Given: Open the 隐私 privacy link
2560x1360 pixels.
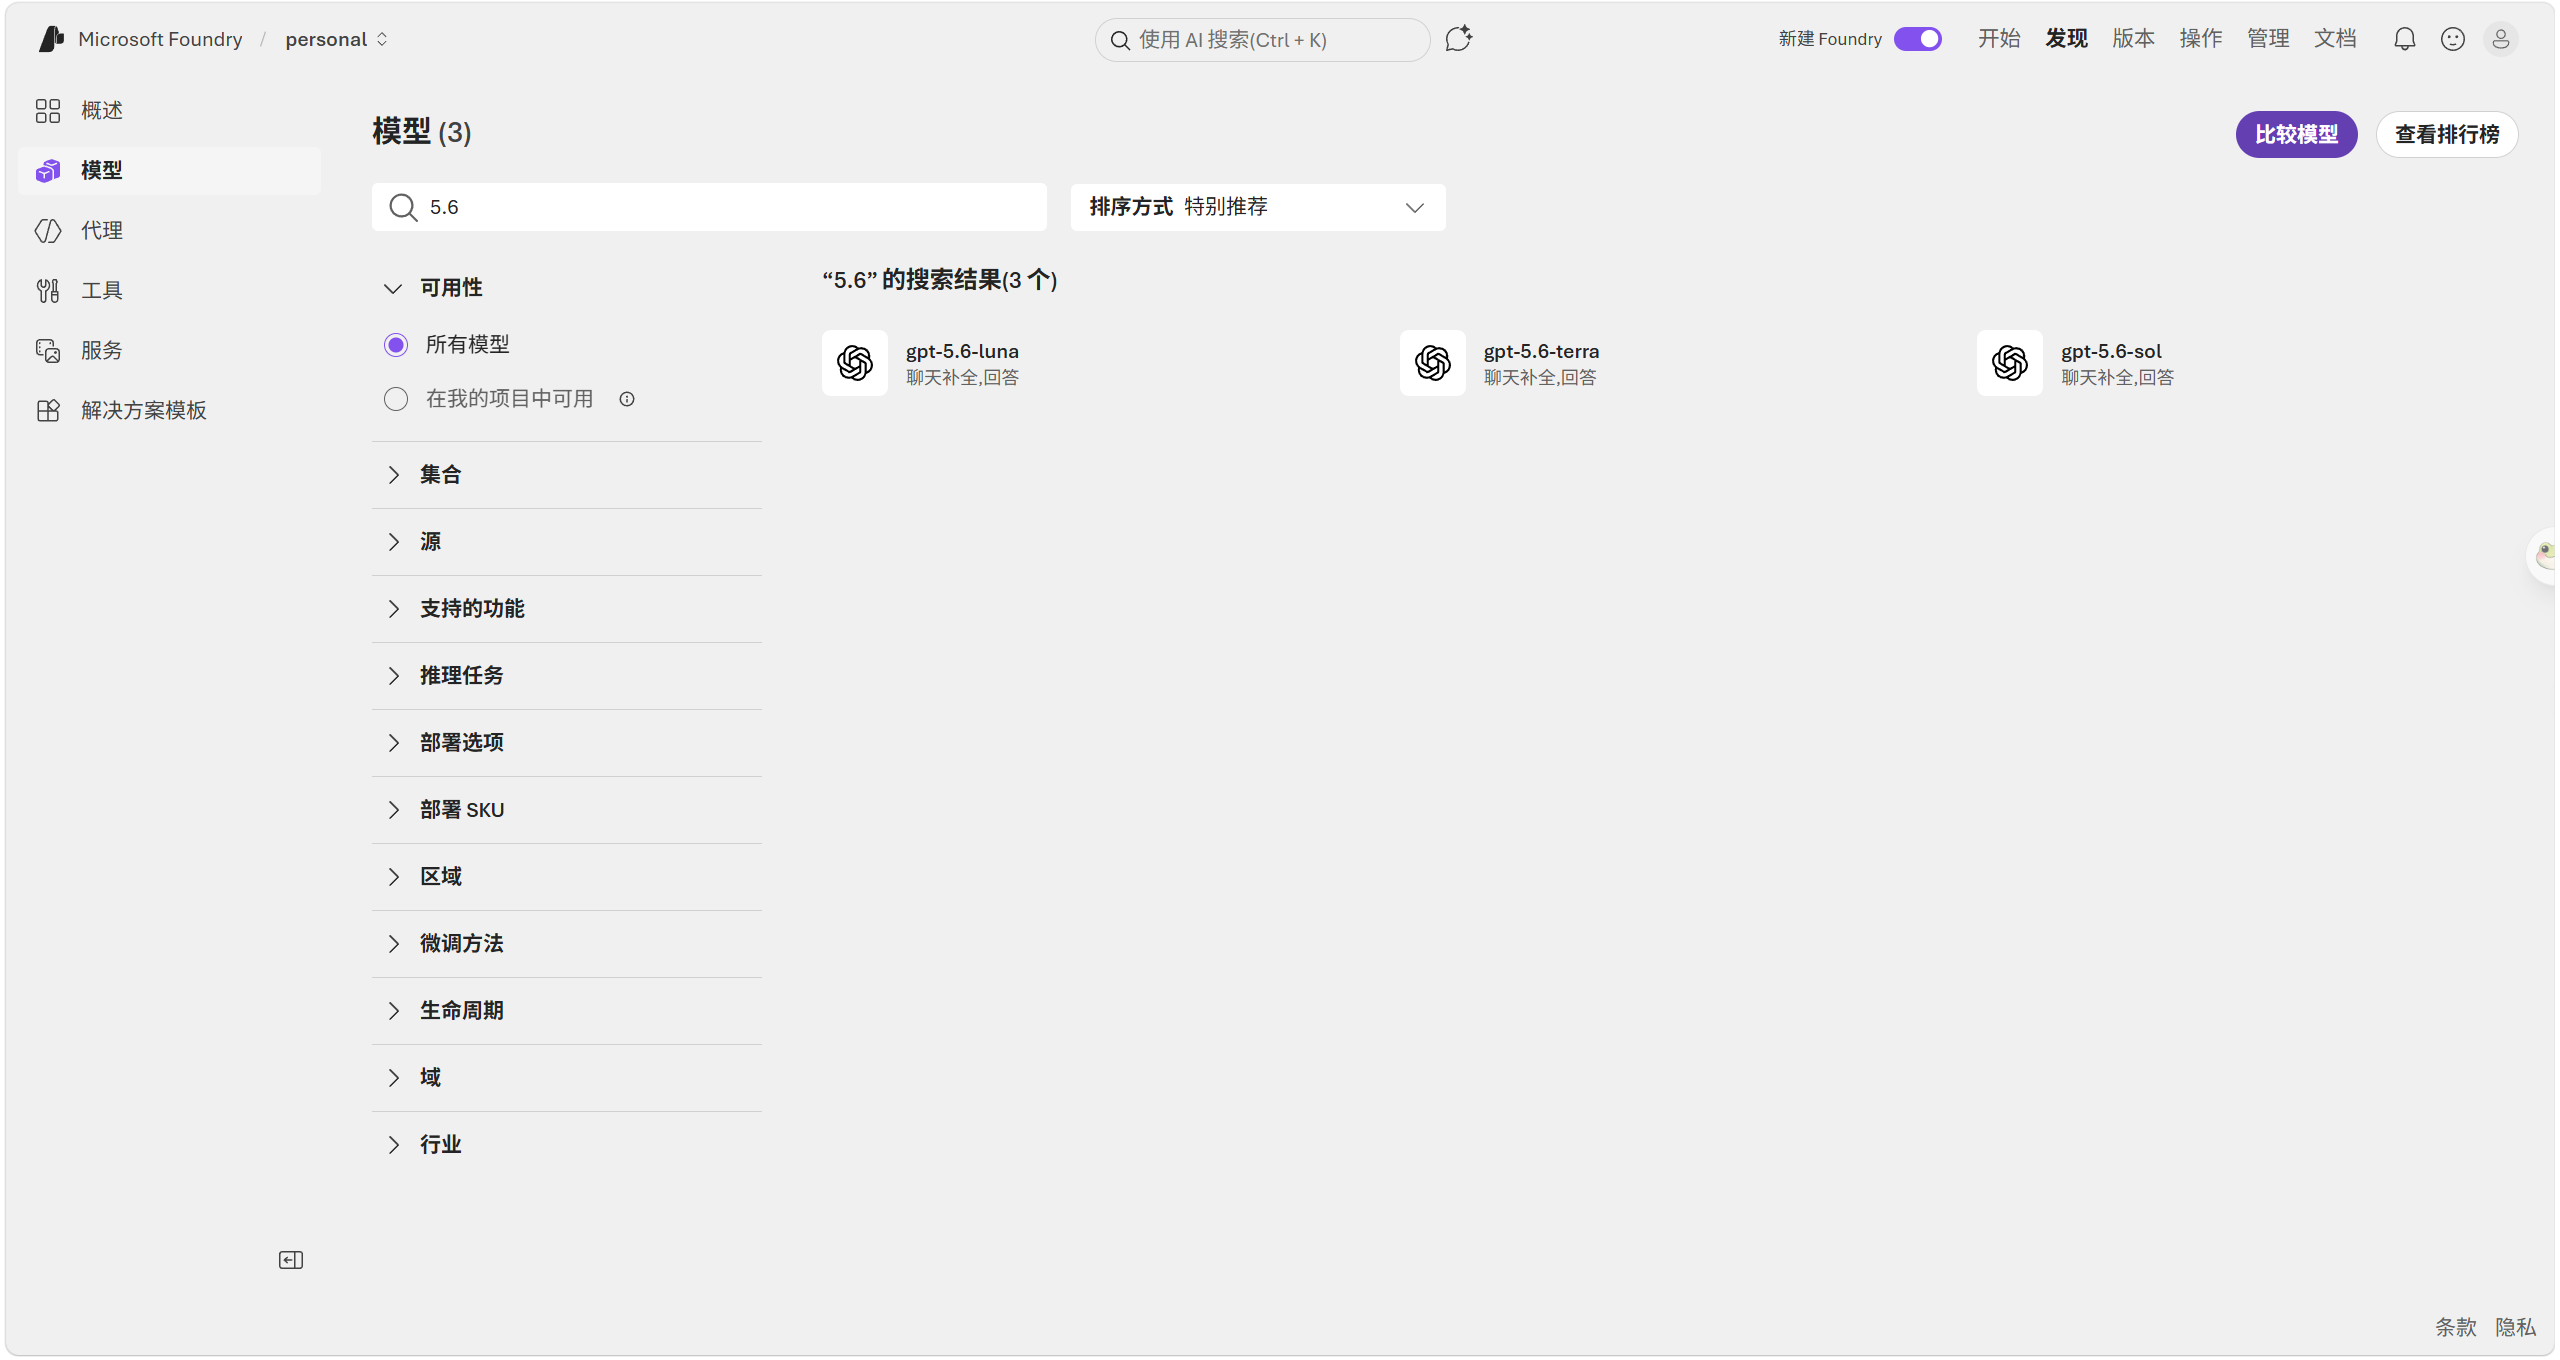Looking at the screenshot, I should [x=2516, y=1327].
